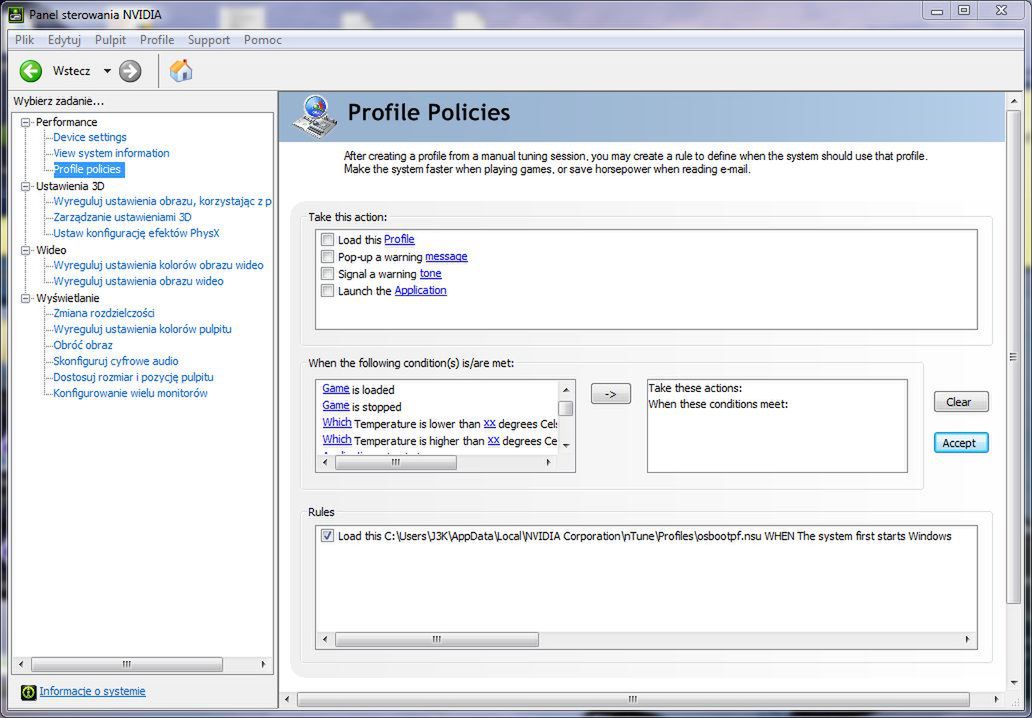Open the Edytuj menu
This screenshot has height=718, width=1032.
[64, 39]
